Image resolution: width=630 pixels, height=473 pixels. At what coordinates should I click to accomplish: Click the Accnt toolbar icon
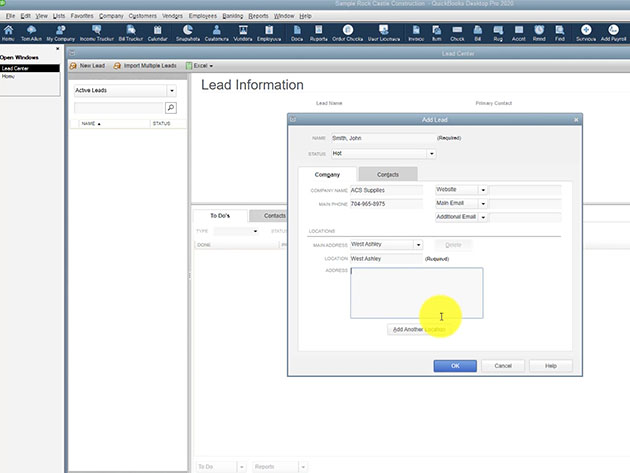coord(519,33)
